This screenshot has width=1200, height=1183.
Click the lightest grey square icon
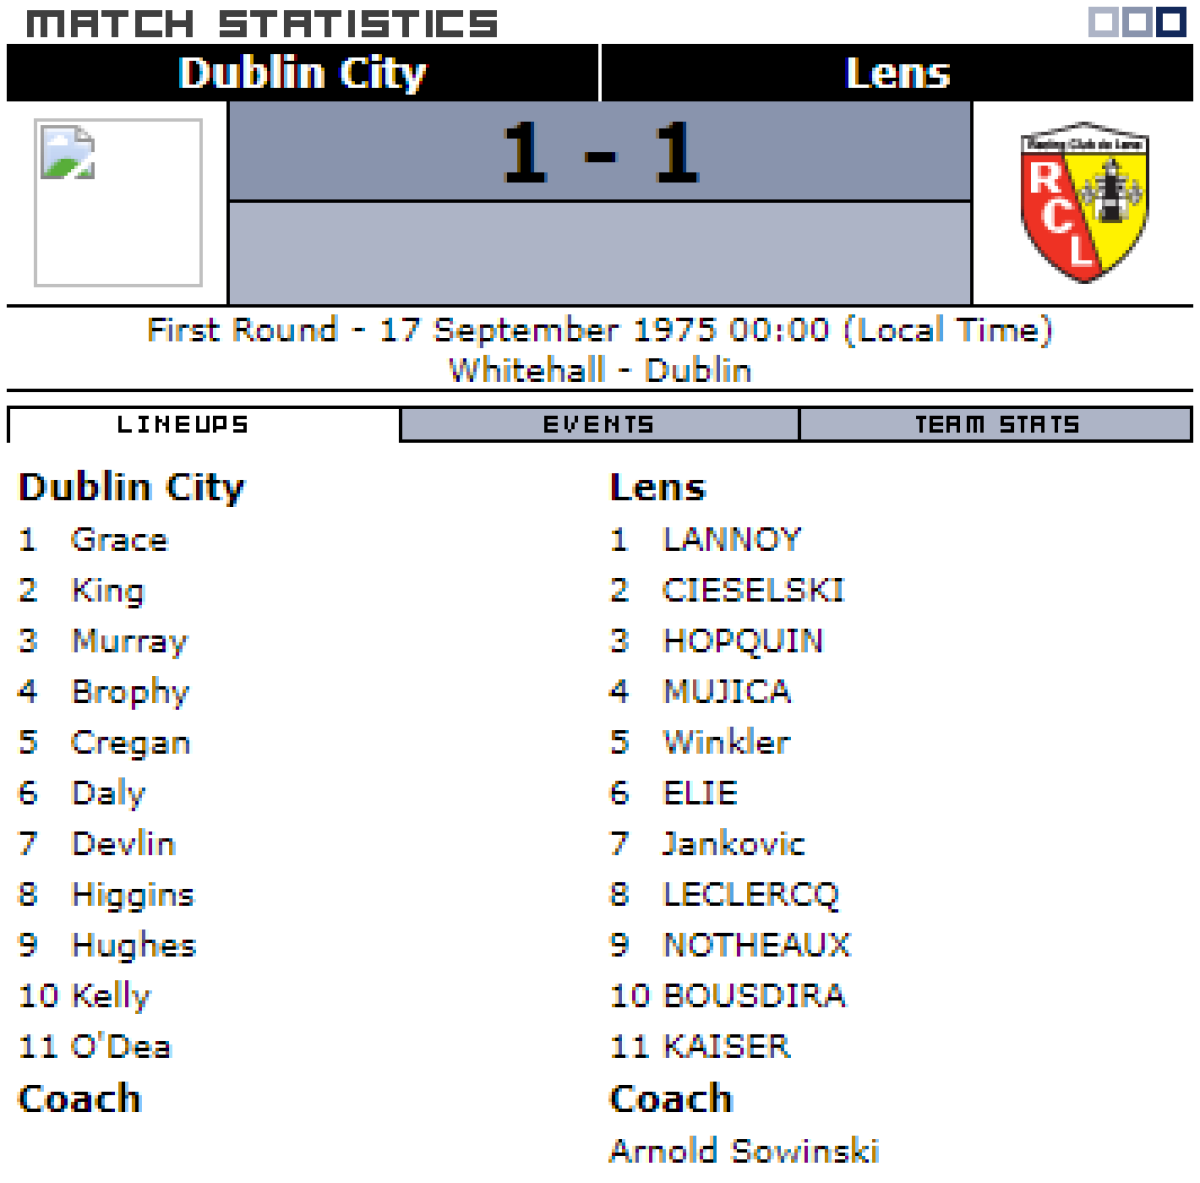(1104, 21)
